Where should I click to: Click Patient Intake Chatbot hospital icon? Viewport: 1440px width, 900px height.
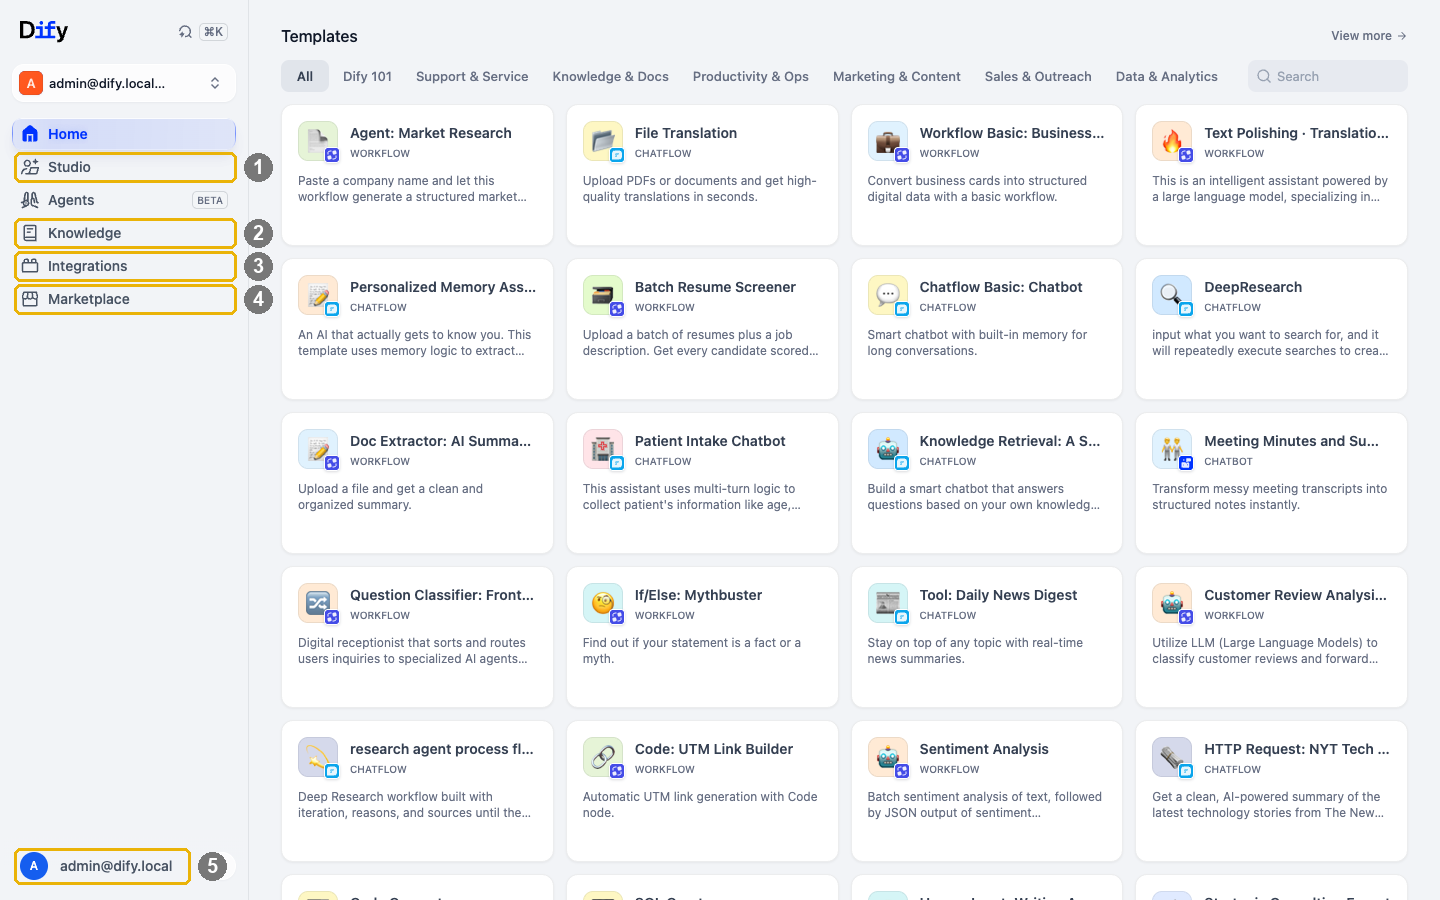point(603,449)
